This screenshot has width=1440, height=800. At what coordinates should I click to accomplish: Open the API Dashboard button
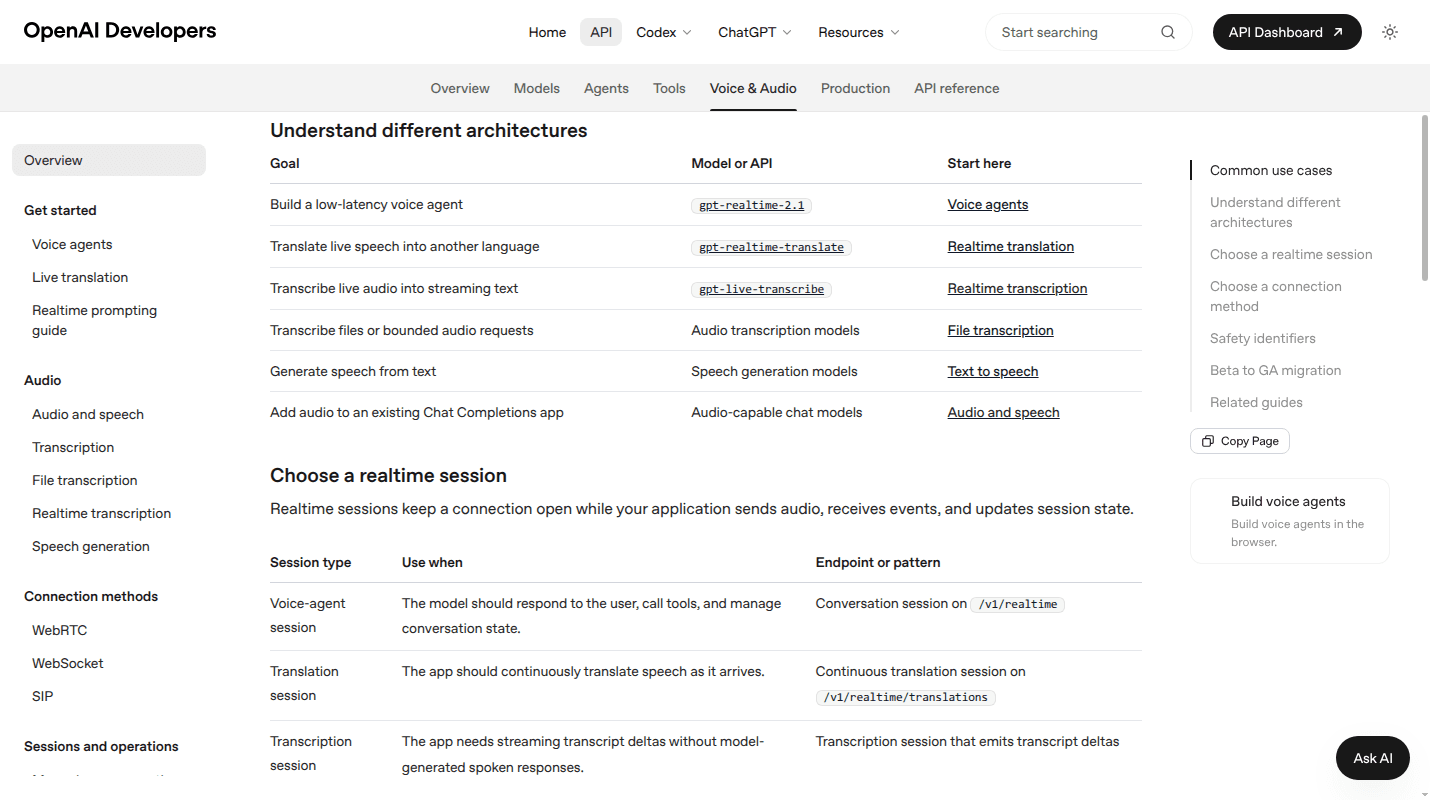point(1287,32)
